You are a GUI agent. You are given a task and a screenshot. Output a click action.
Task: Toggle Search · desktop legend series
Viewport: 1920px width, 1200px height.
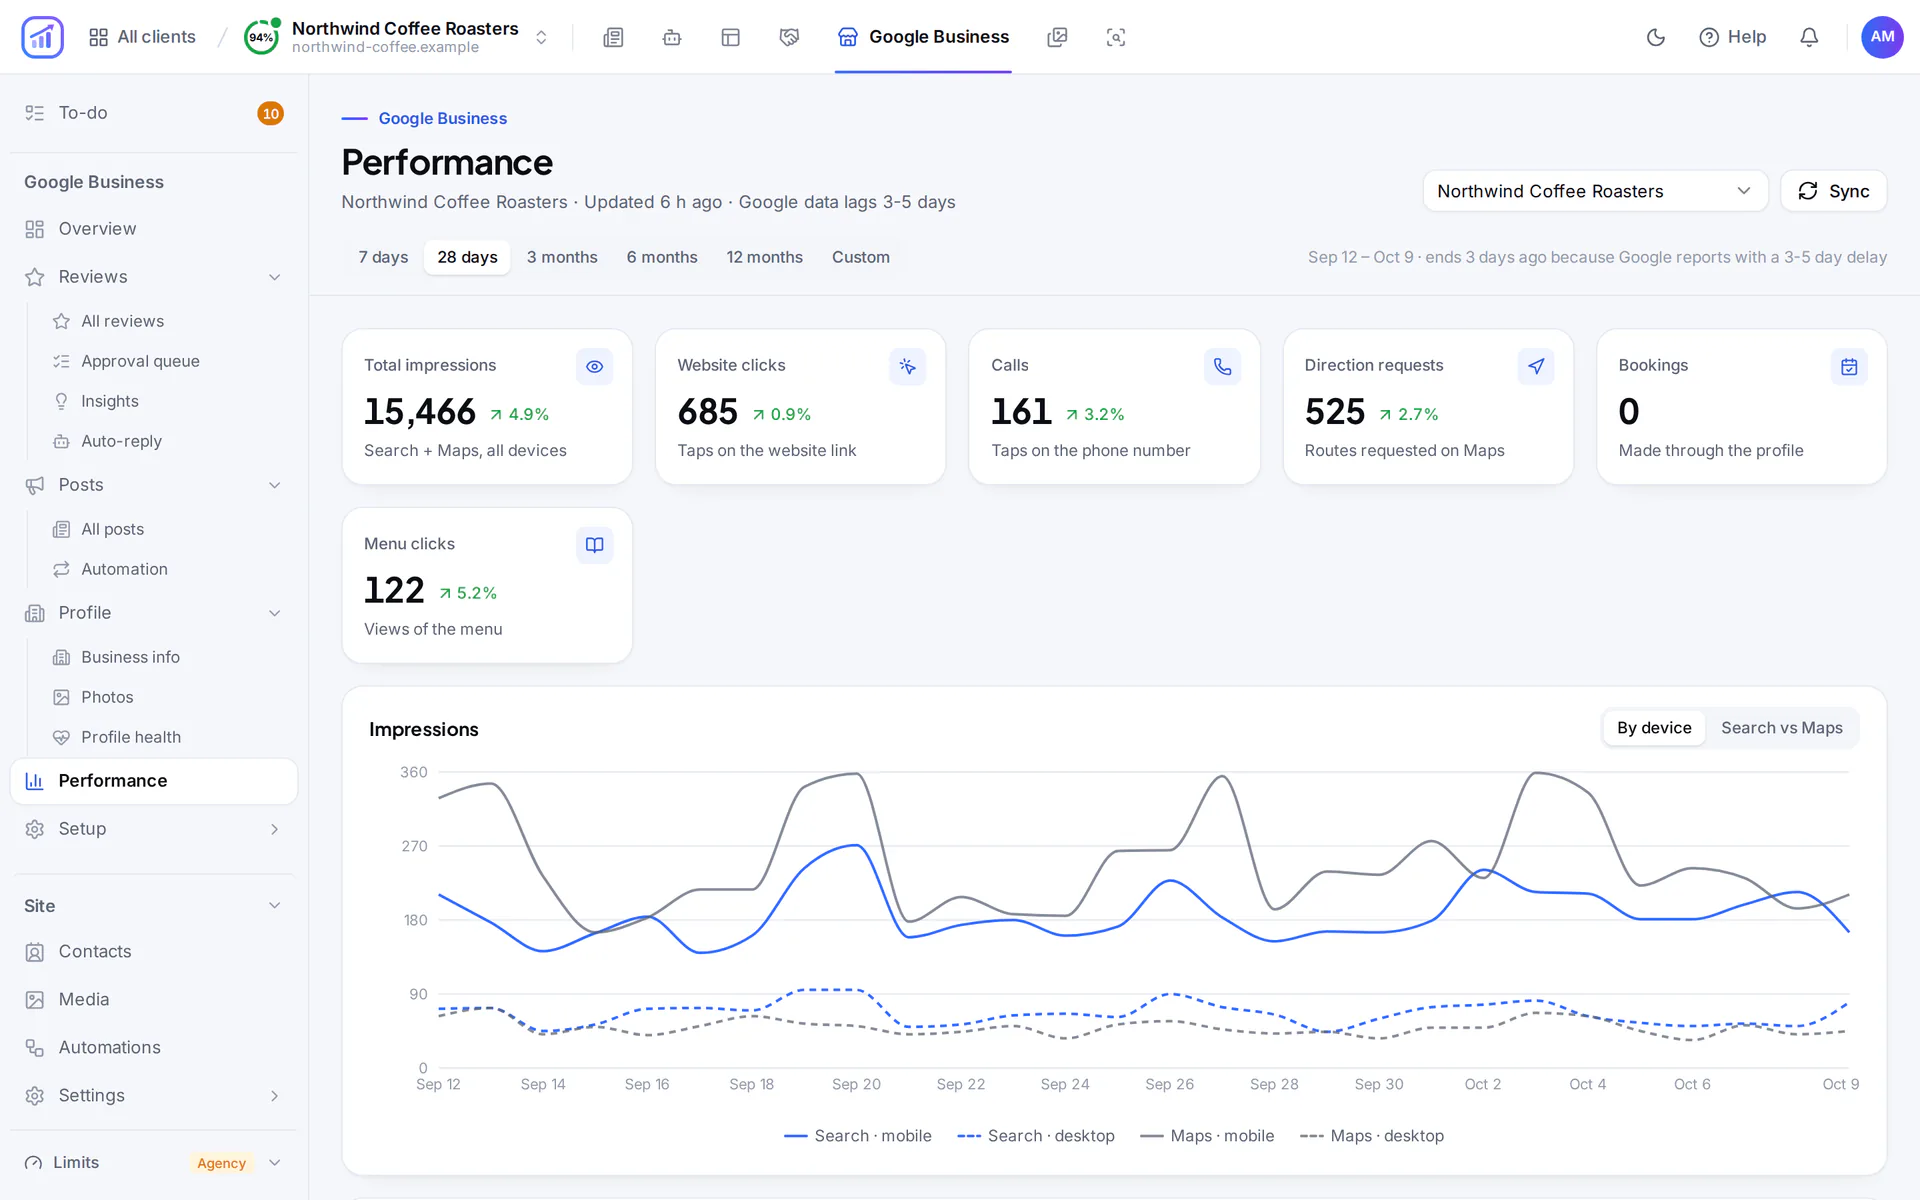(x=1036, y=1136)
